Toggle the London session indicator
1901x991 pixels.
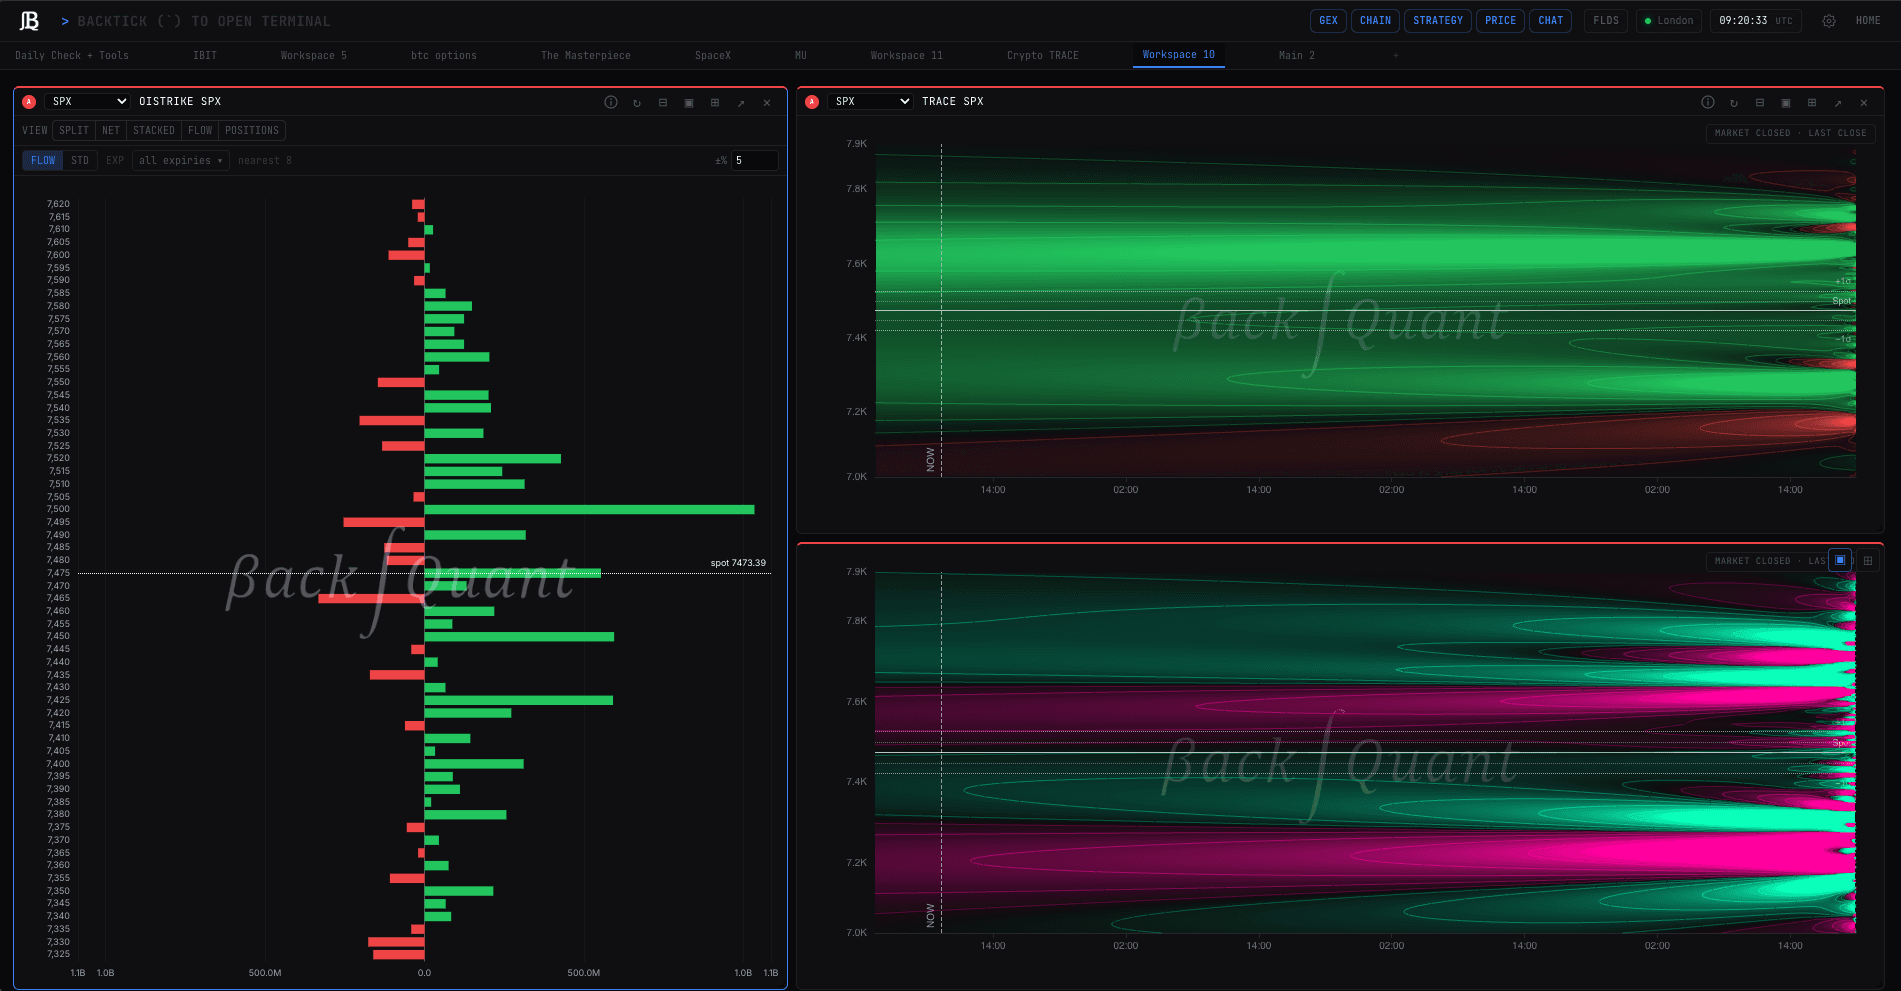(1669, 21)
